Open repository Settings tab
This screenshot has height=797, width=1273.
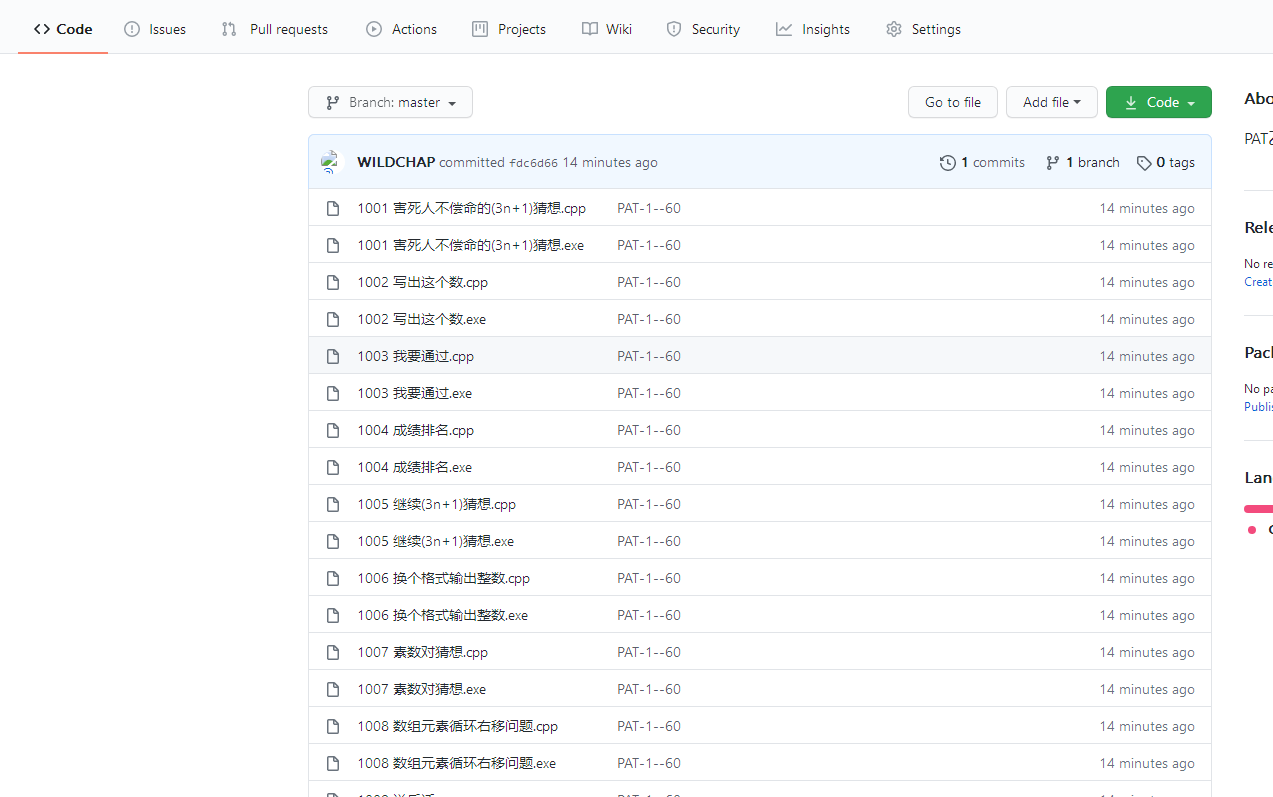pyautogui.click(x=923, y=29)
